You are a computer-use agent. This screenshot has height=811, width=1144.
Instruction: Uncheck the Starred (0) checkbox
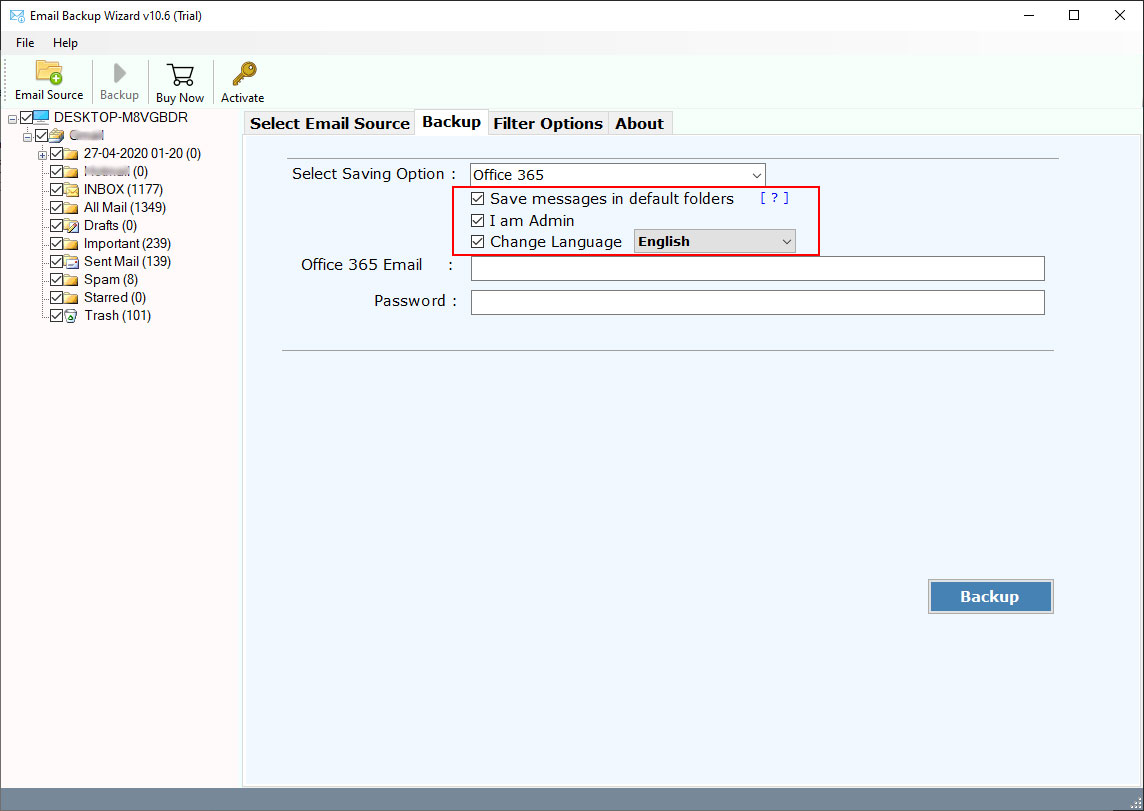point(56,298)
